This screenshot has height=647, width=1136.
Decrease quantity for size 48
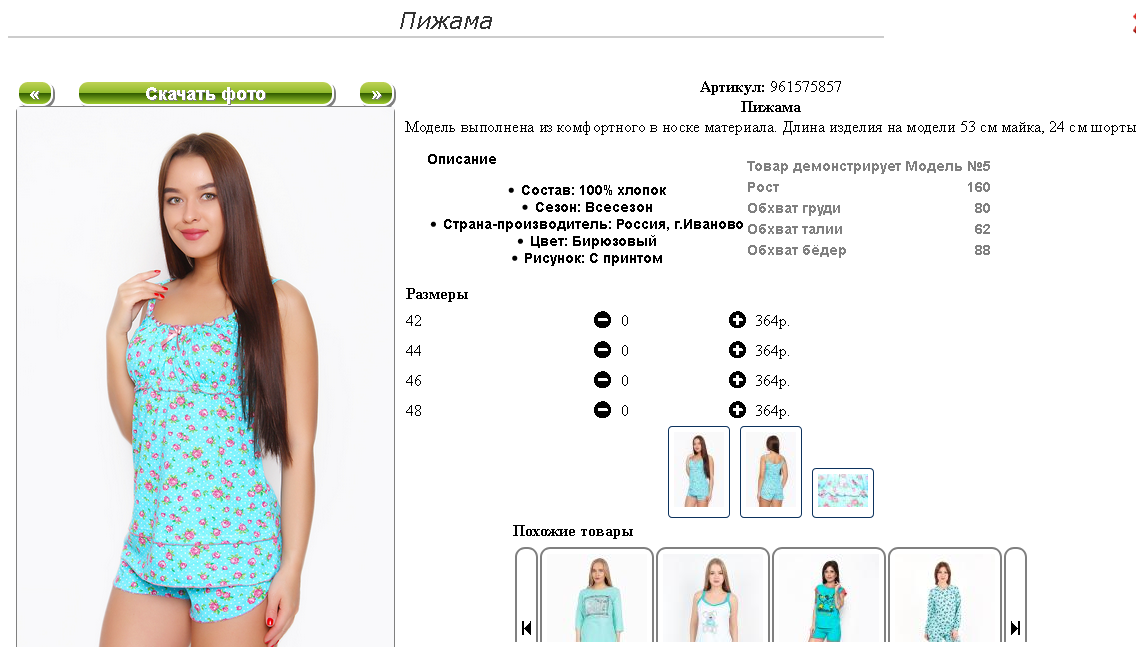pos(602,410)
